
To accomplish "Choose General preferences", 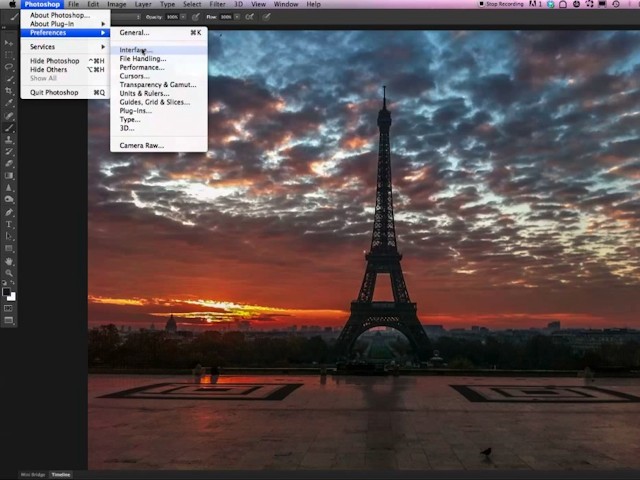I will click(159, 33).
